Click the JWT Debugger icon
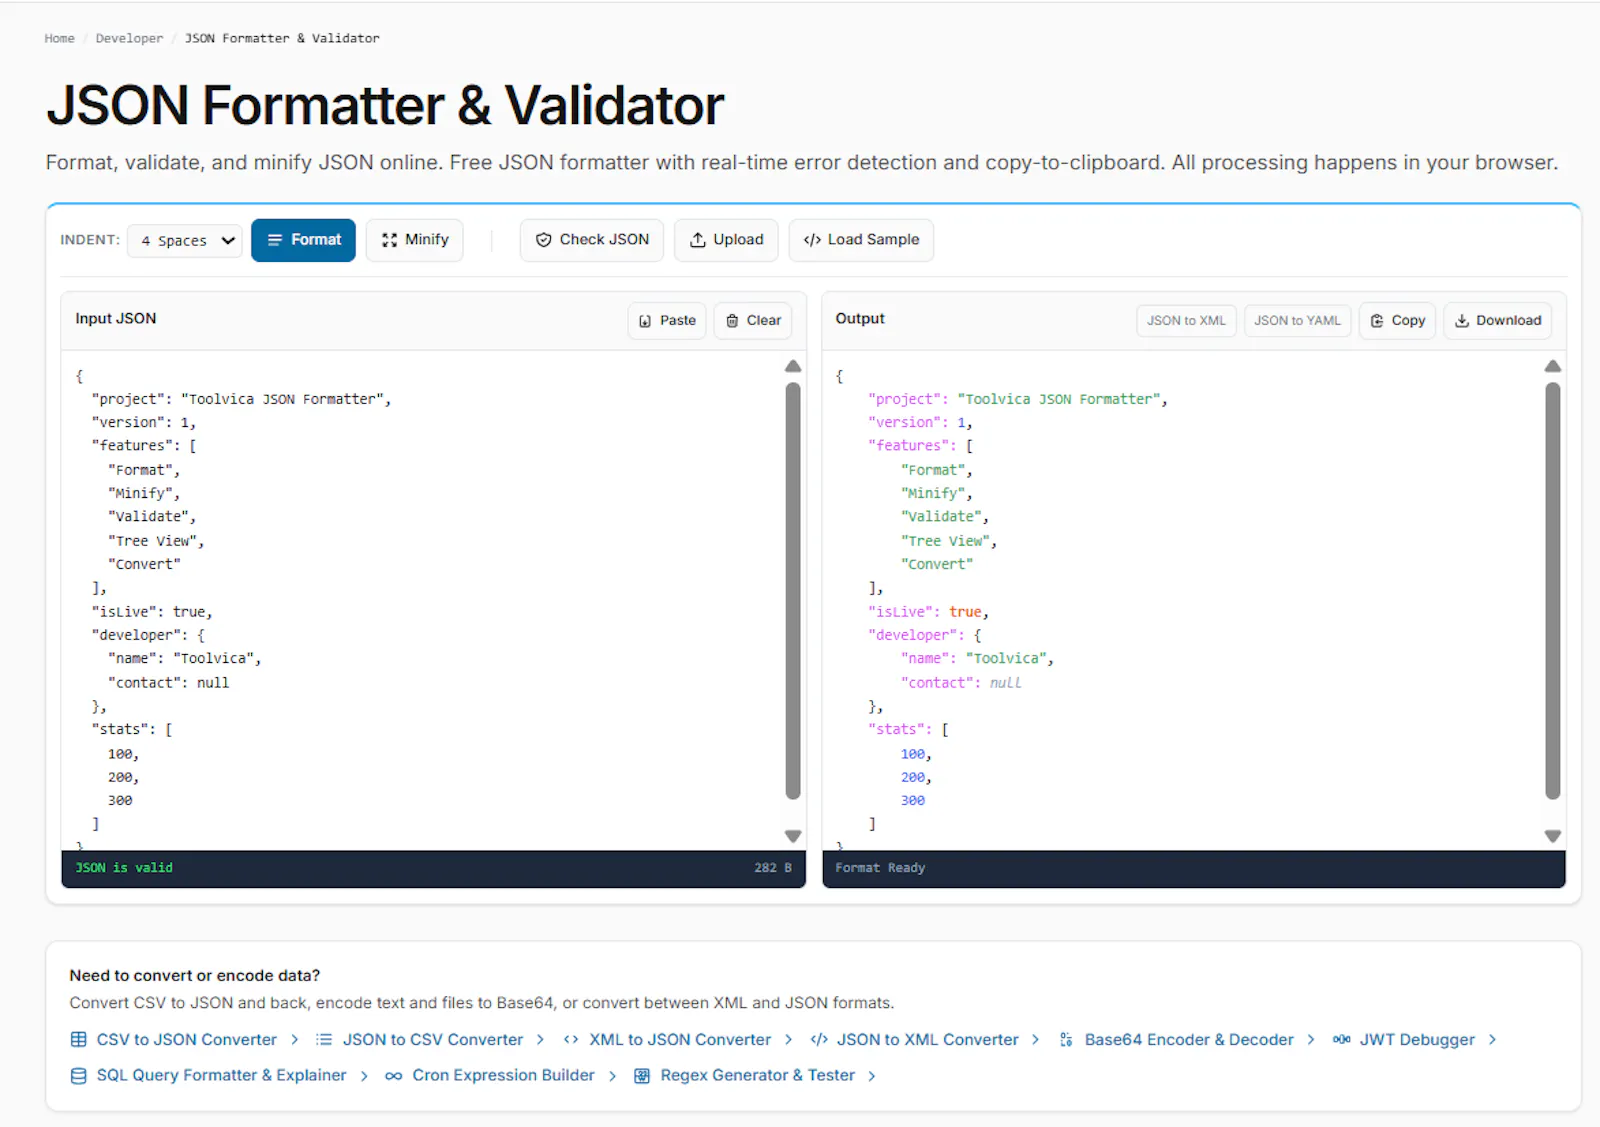The height and width of the screenshot is (1127, 1600). (x=1342, y=1040)
